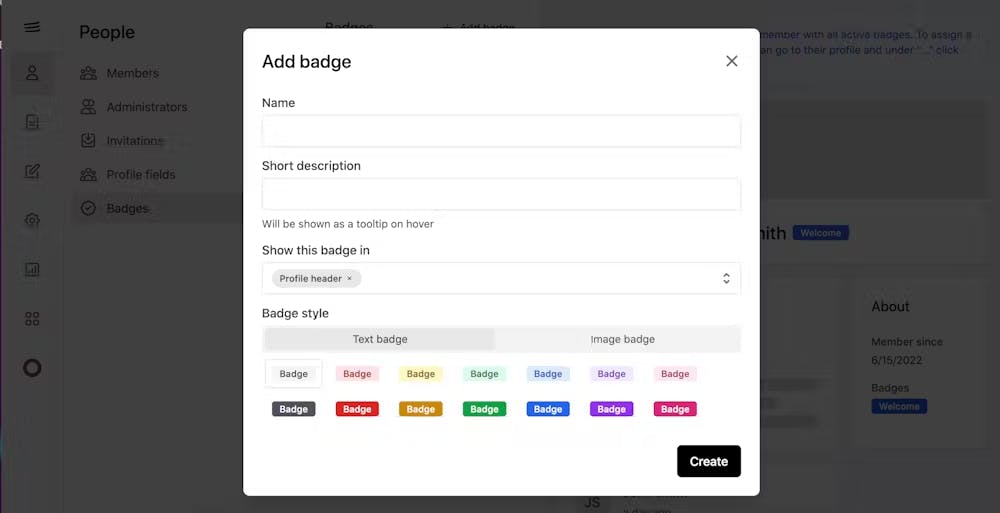Viewport: 1000px width, 513px height.
Task: Open the settings gear sidebar icon
Action: click(x=32, y=220)
